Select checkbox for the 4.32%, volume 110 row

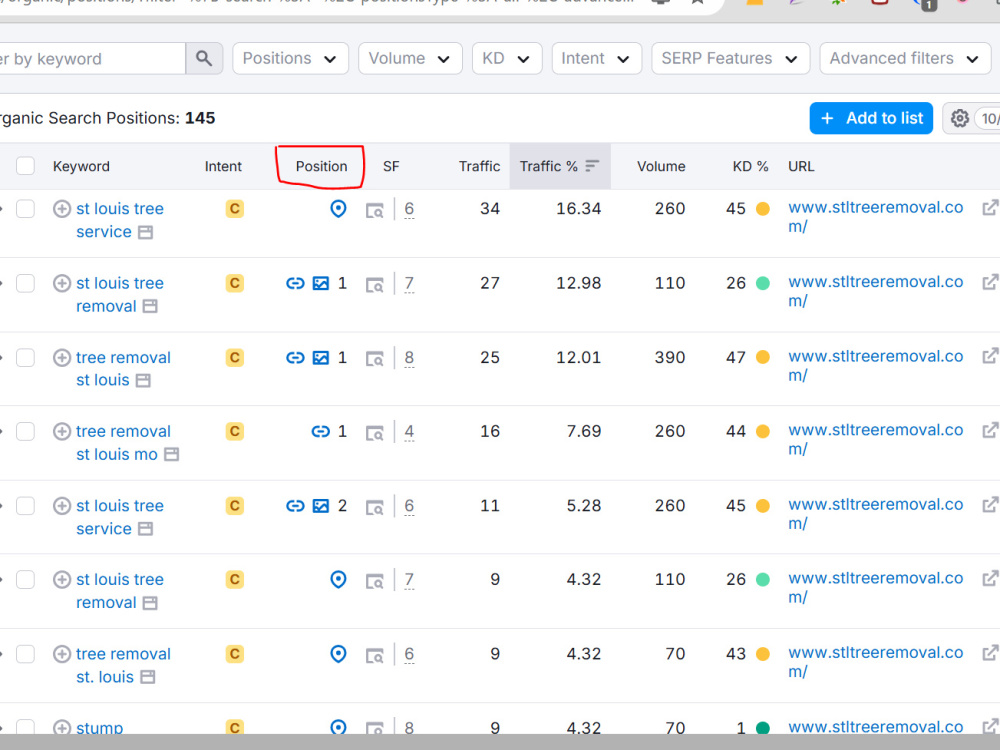pyautogui.click(x=26, y=580)
